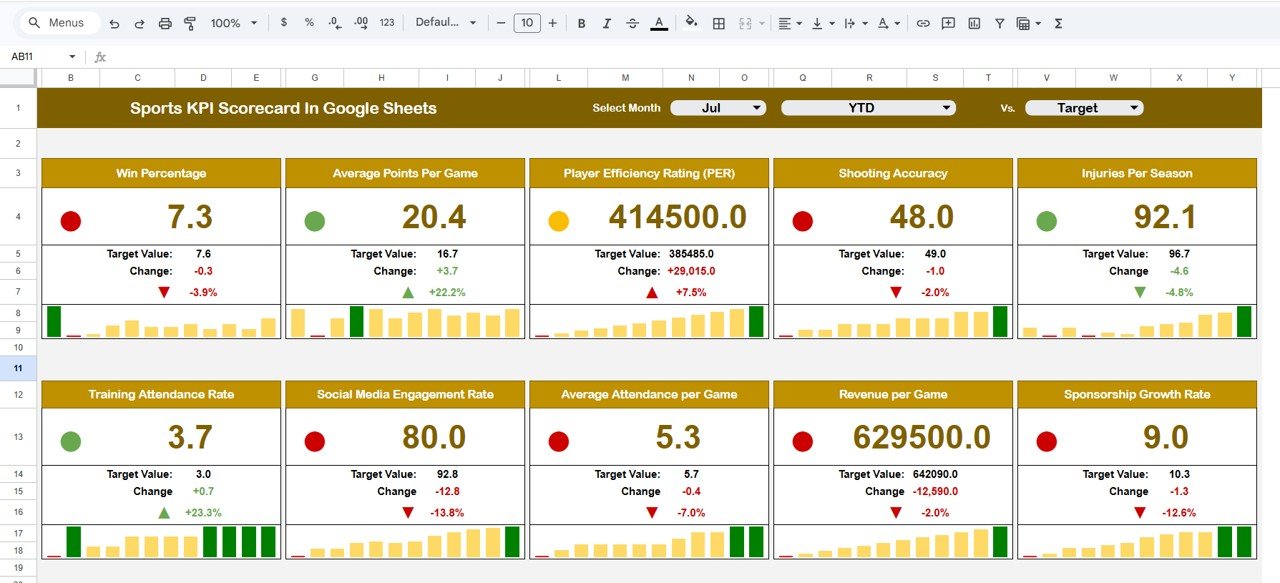
Task: Open the Borders tool
Action: [x=717, y=22]
